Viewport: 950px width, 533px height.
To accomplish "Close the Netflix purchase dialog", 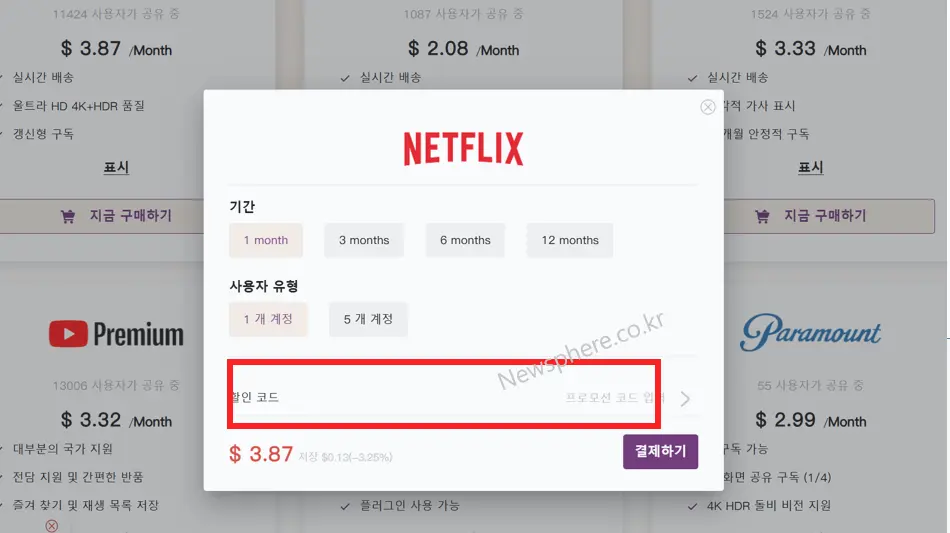I will click(708, 107).
